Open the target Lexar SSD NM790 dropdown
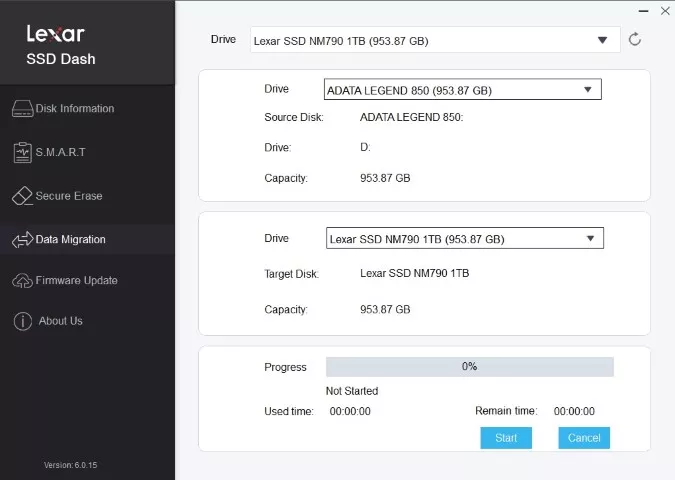Image resolution: width=675 pixels, height=480 pixels. (590, 239)
